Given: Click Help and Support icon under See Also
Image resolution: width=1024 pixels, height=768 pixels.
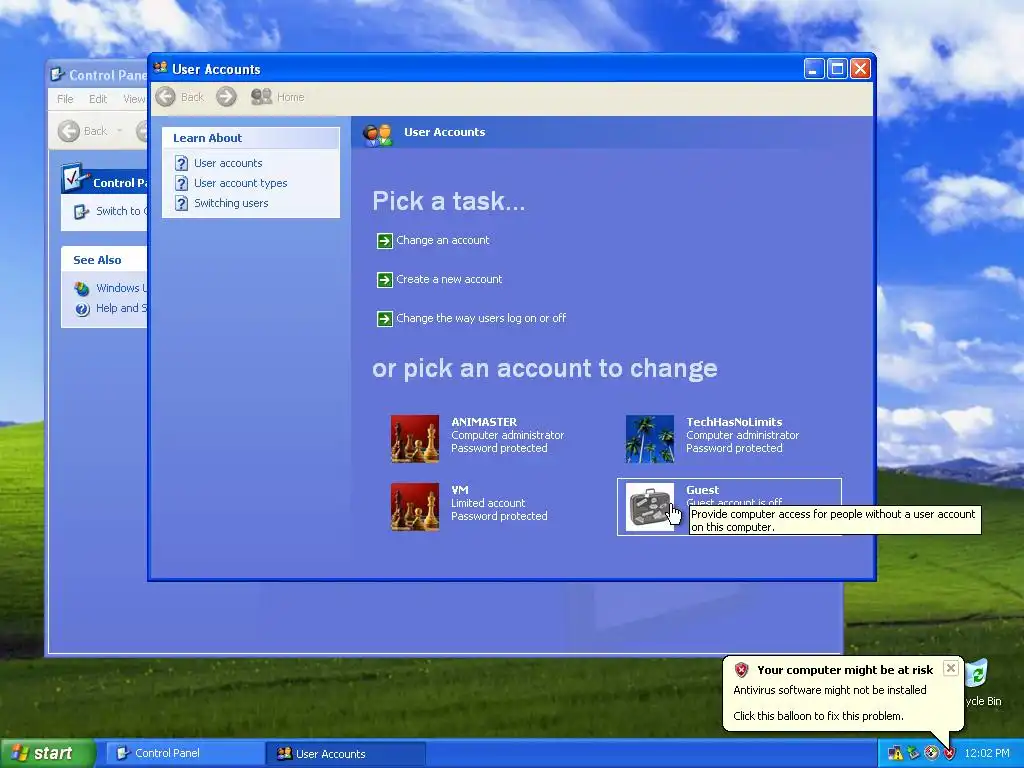Looking at the screenshot, I should [82, 309].
